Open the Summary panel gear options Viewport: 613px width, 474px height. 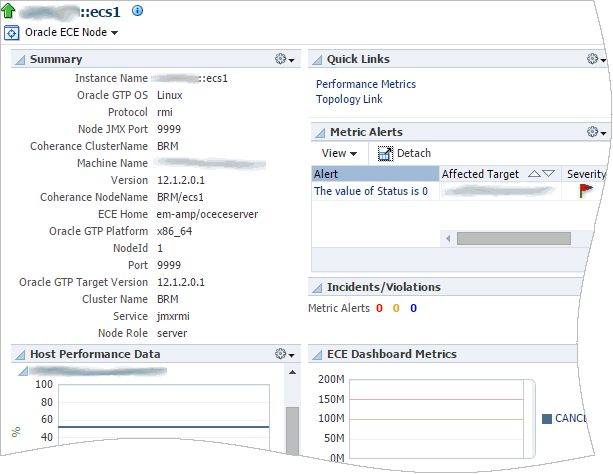point(284,59)
